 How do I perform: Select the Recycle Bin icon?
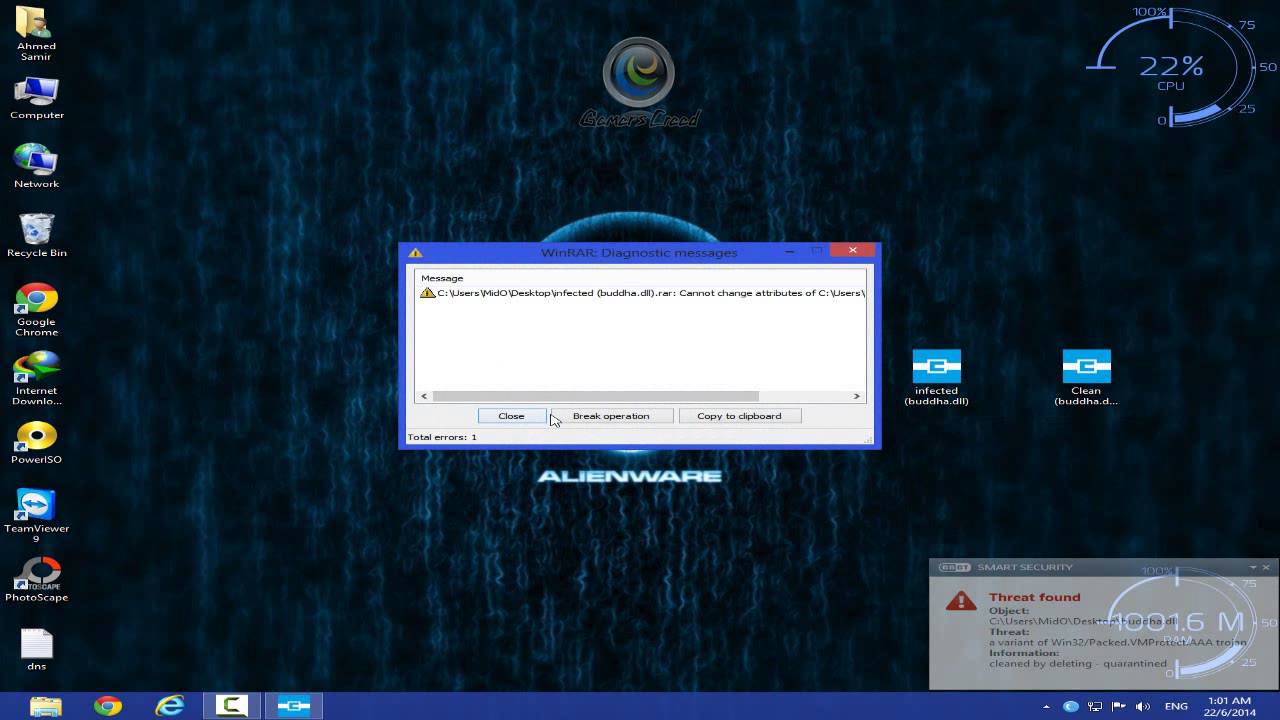[36, 236]
